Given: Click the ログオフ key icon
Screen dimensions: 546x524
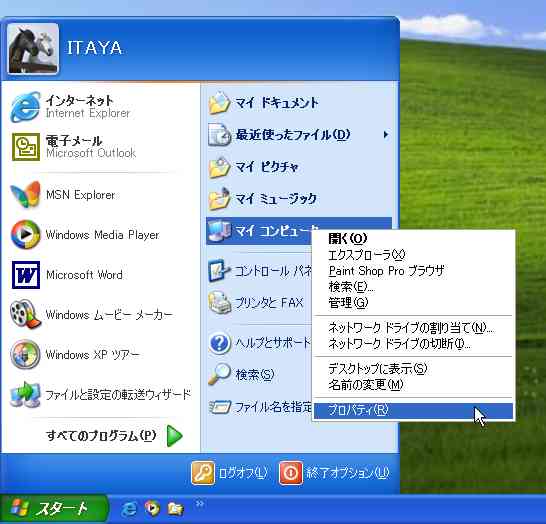Looking at the screenshot, I should tap(203, 472).
